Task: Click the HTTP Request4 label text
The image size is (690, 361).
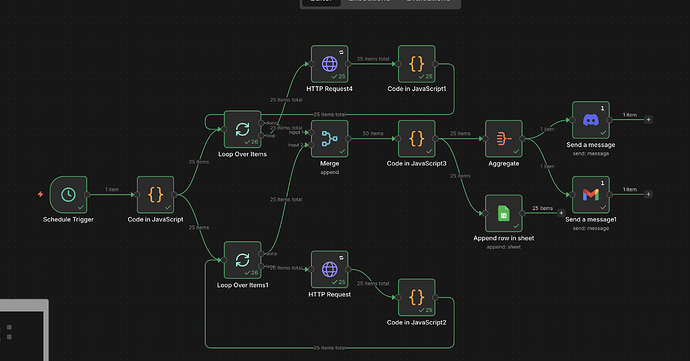Action: tap(330, 88)
